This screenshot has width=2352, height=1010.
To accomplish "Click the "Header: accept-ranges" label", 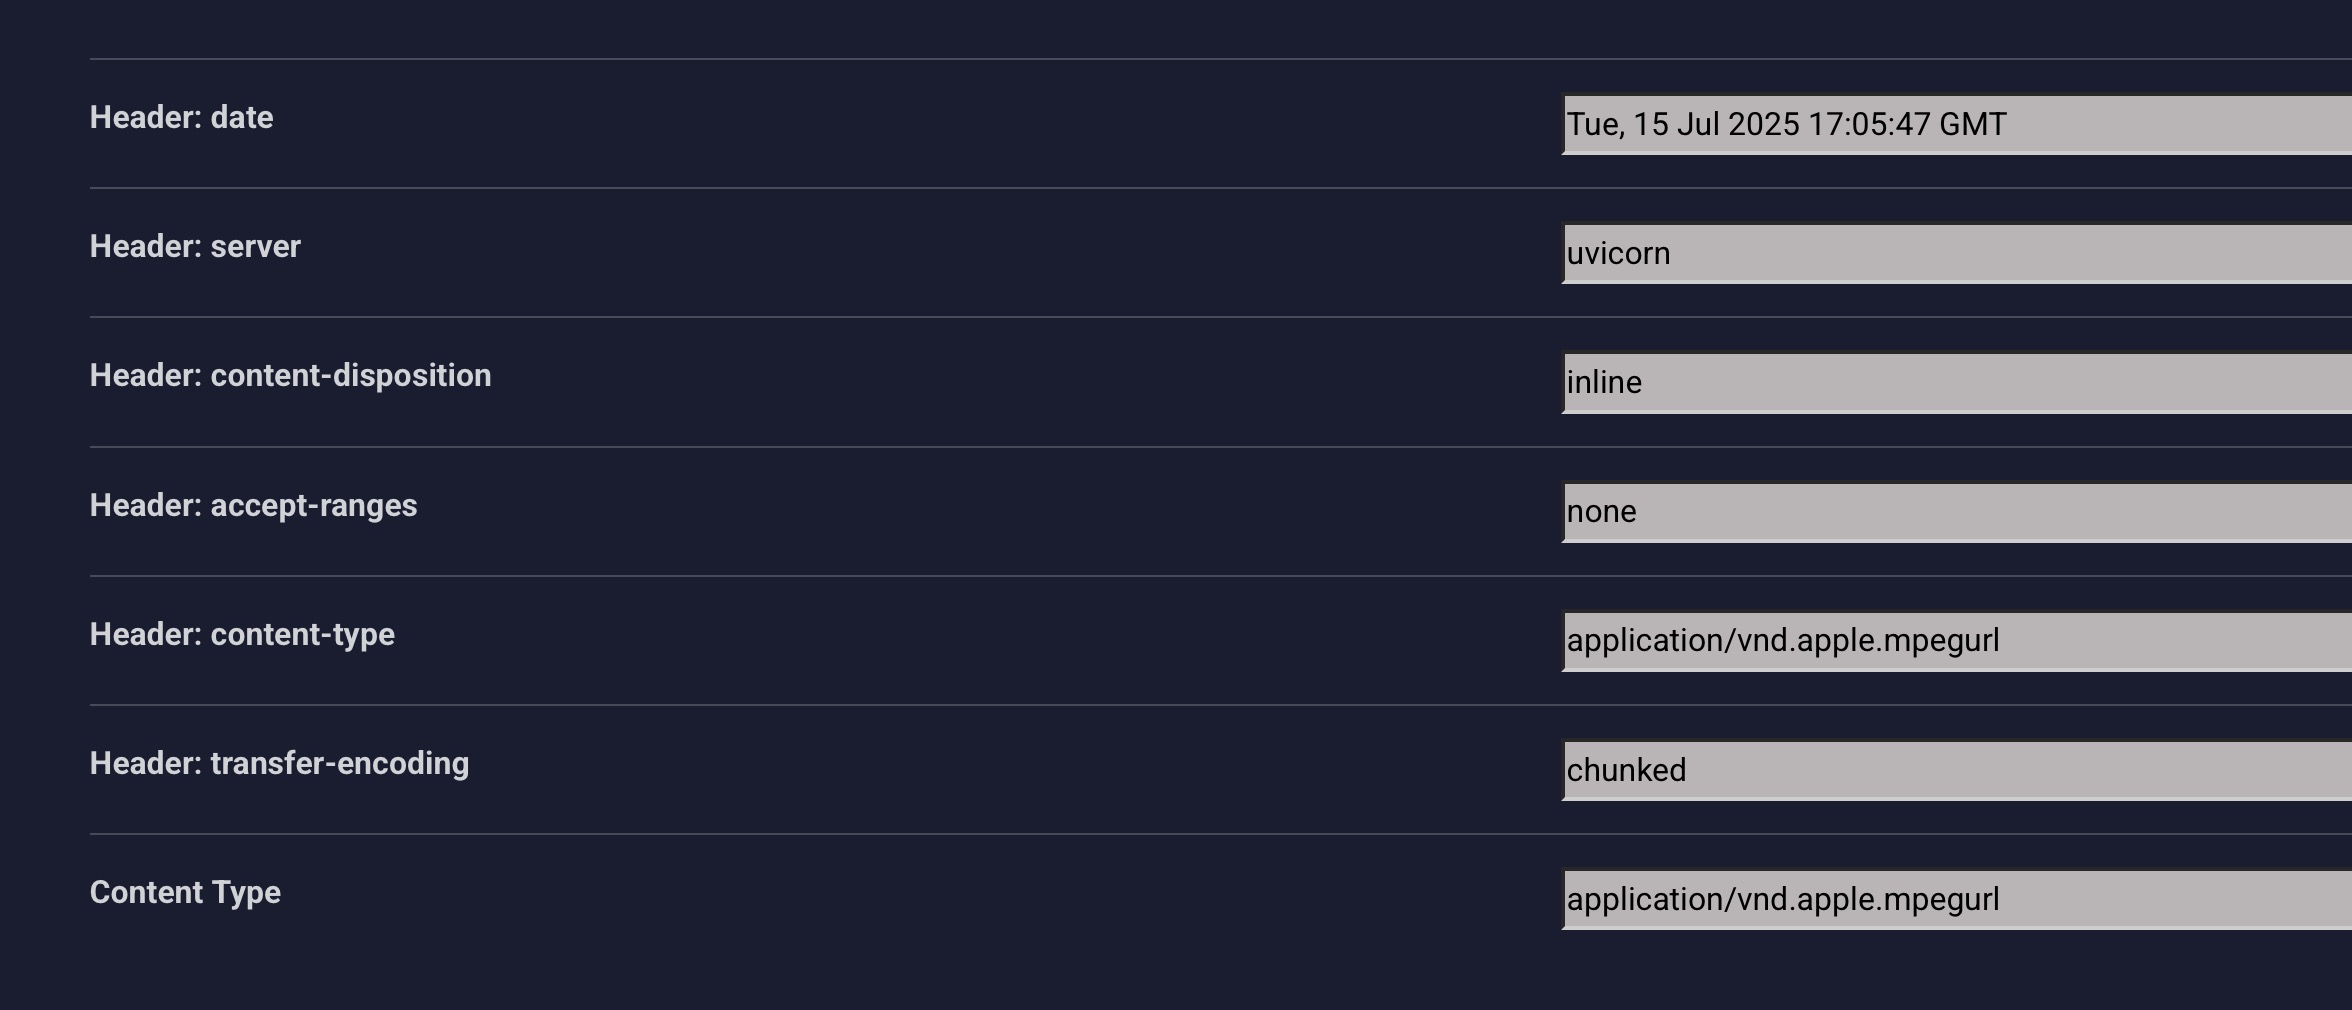I will [253, 505].
